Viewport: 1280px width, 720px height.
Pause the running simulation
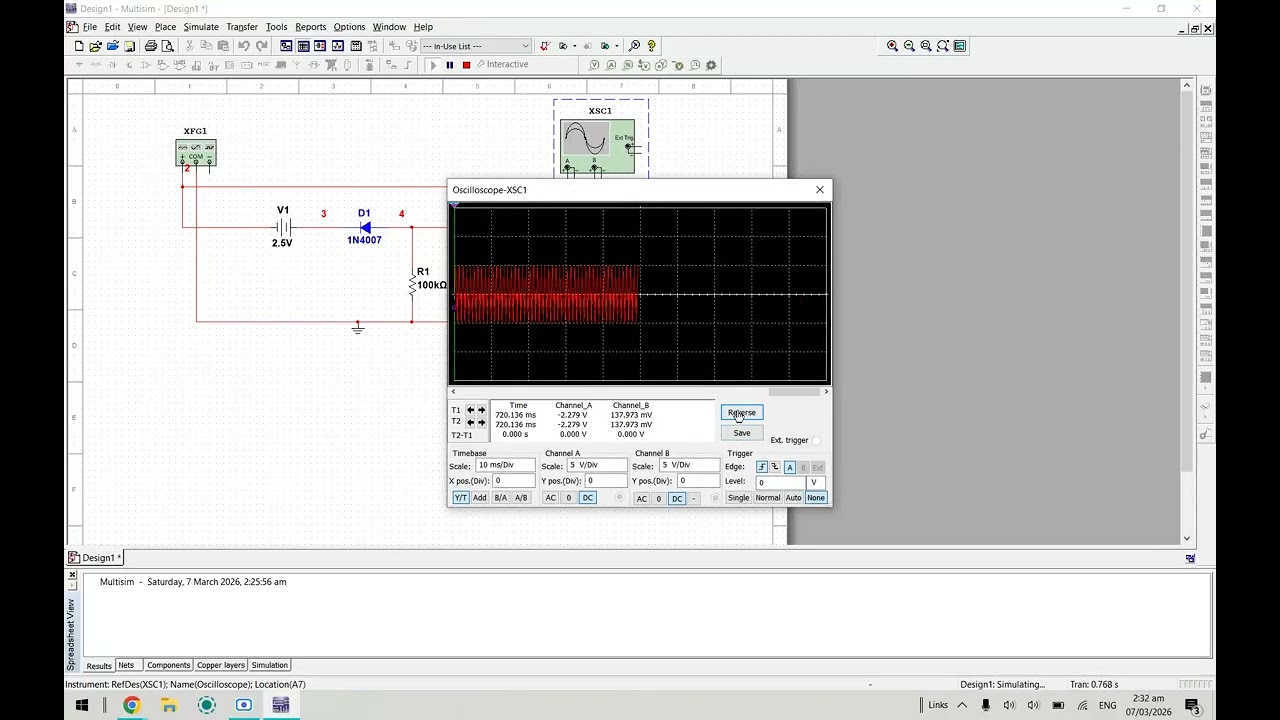pos(450,65)
